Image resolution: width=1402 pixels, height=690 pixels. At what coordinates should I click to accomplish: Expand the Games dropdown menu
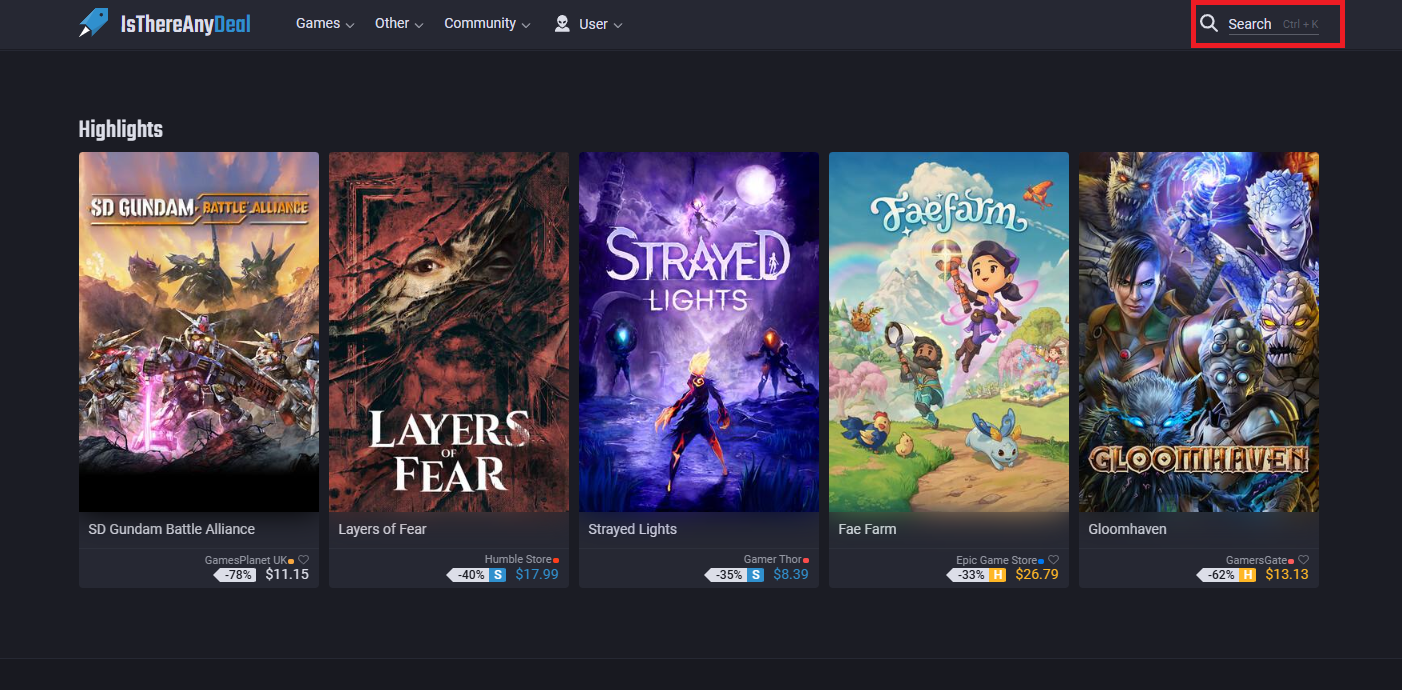[x=325, y=23]
